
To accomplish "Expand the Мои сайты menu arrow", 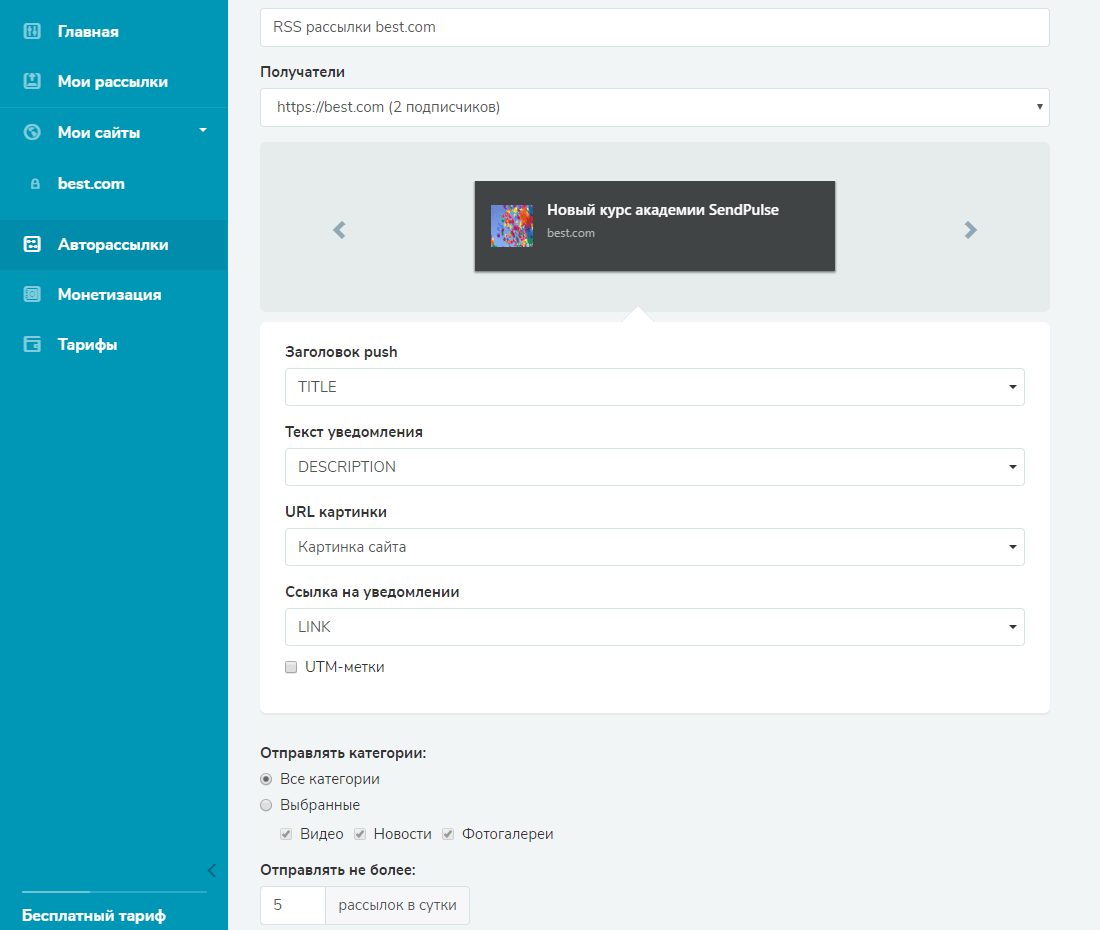I will pos(203,130).
